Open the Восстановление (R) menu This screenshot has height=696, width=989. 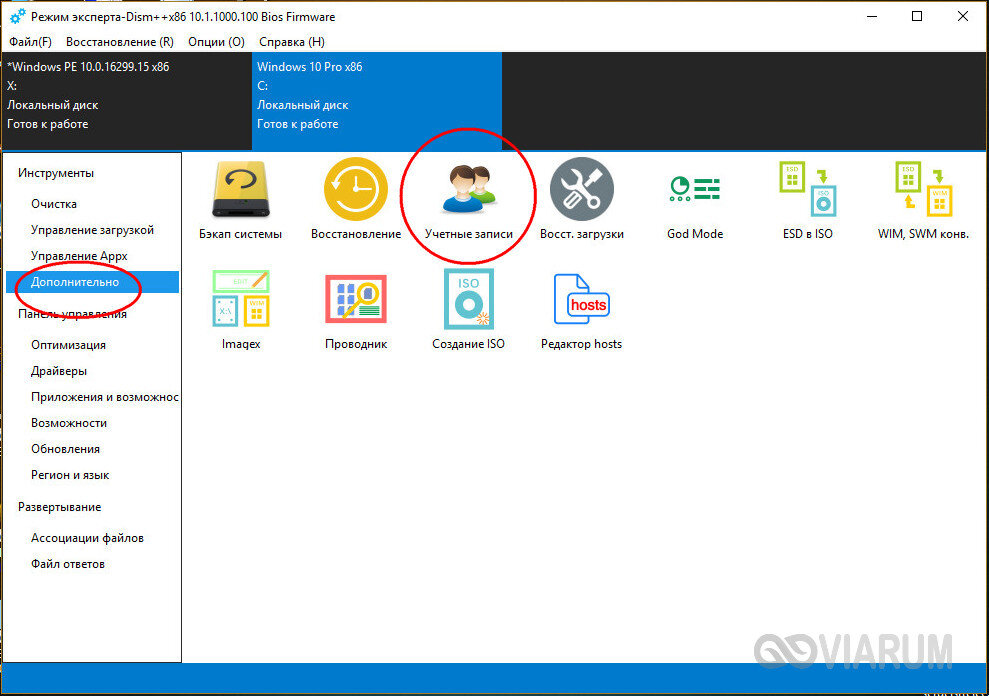coord(120,42)
